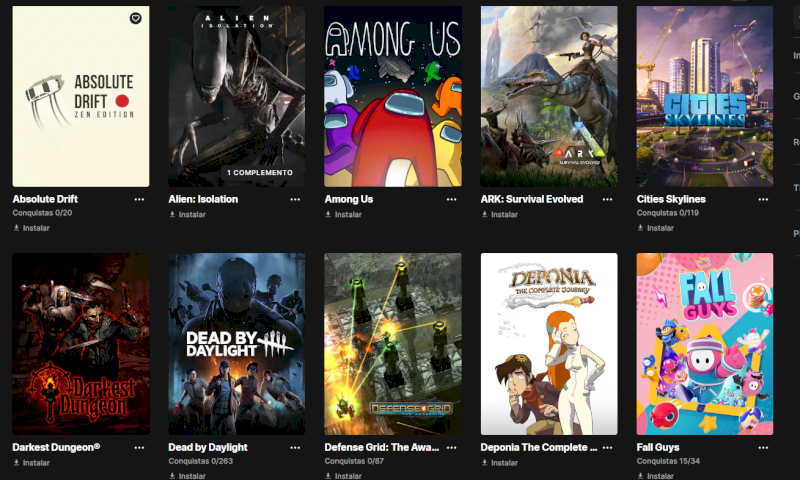This screenshot has height=480, width=800.
Task: Select the Among Us cover art
Action: coord(393,96)
